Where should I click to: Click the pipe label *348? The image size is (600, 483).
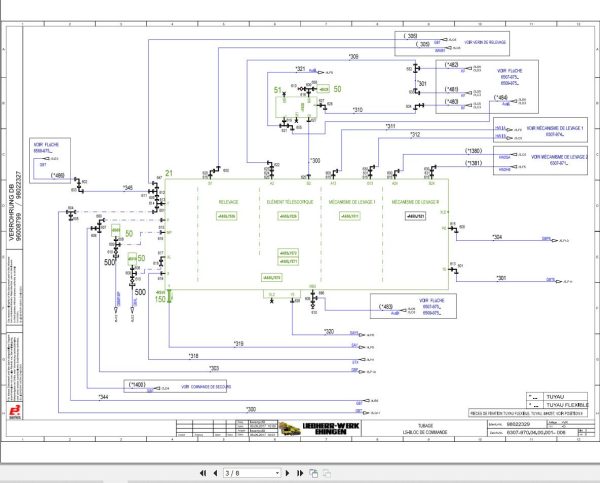click(128, 188)
